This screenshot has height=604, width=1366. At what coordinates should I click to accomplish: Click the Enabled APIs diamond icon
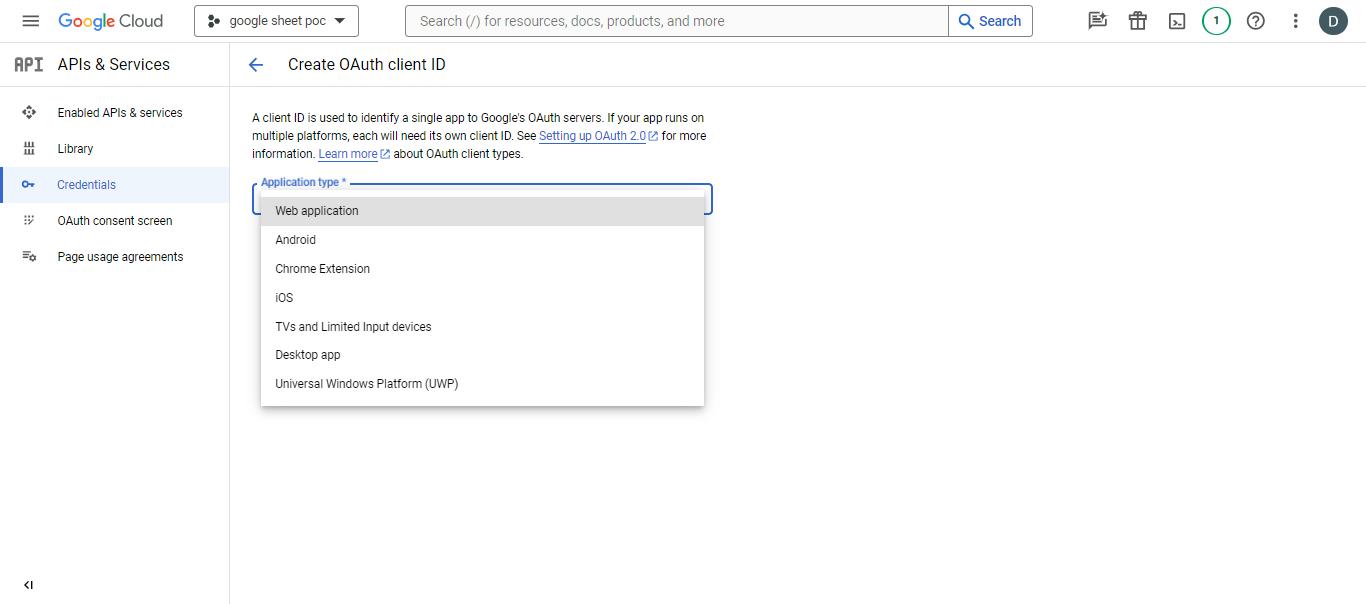(29, 113)
